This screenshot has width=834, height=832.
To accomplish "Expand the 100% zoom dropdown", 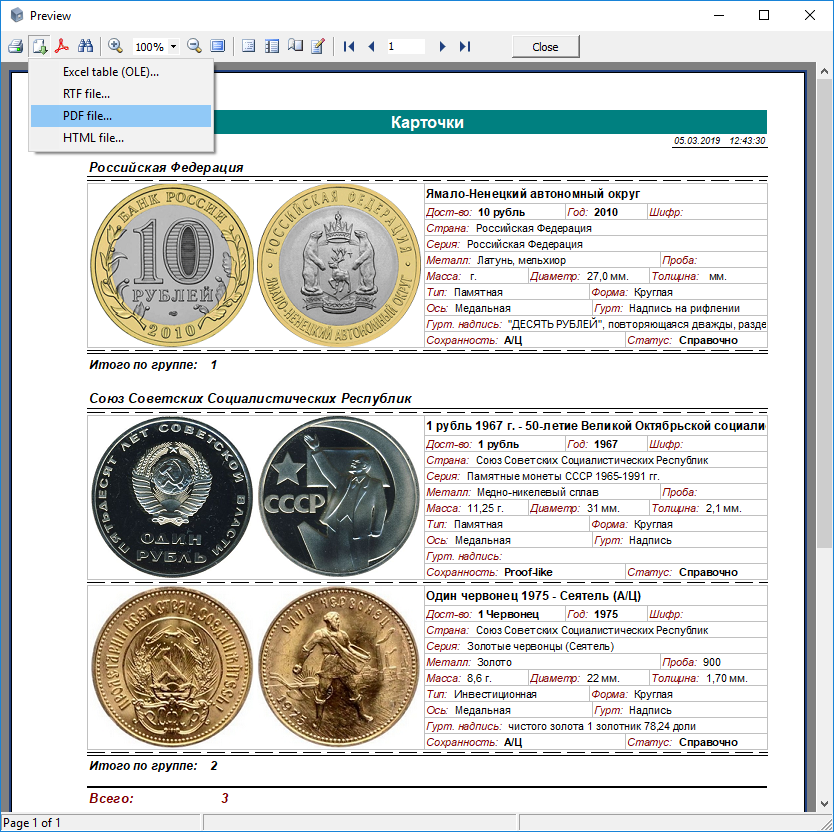I will (174, 47).
